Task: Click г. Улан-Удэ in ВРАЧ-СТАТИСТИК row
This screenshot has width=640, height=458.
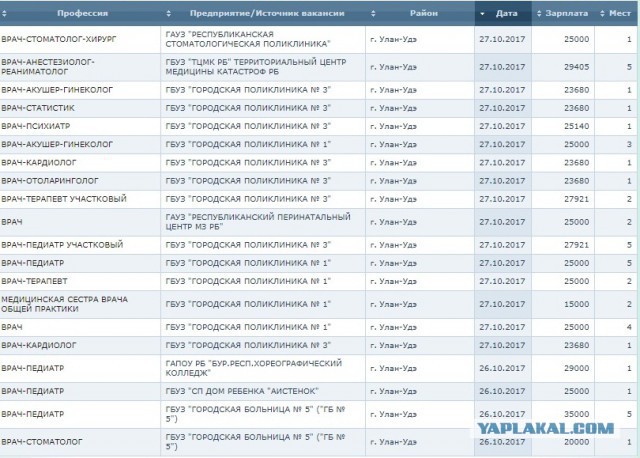Action: [393, 109]
